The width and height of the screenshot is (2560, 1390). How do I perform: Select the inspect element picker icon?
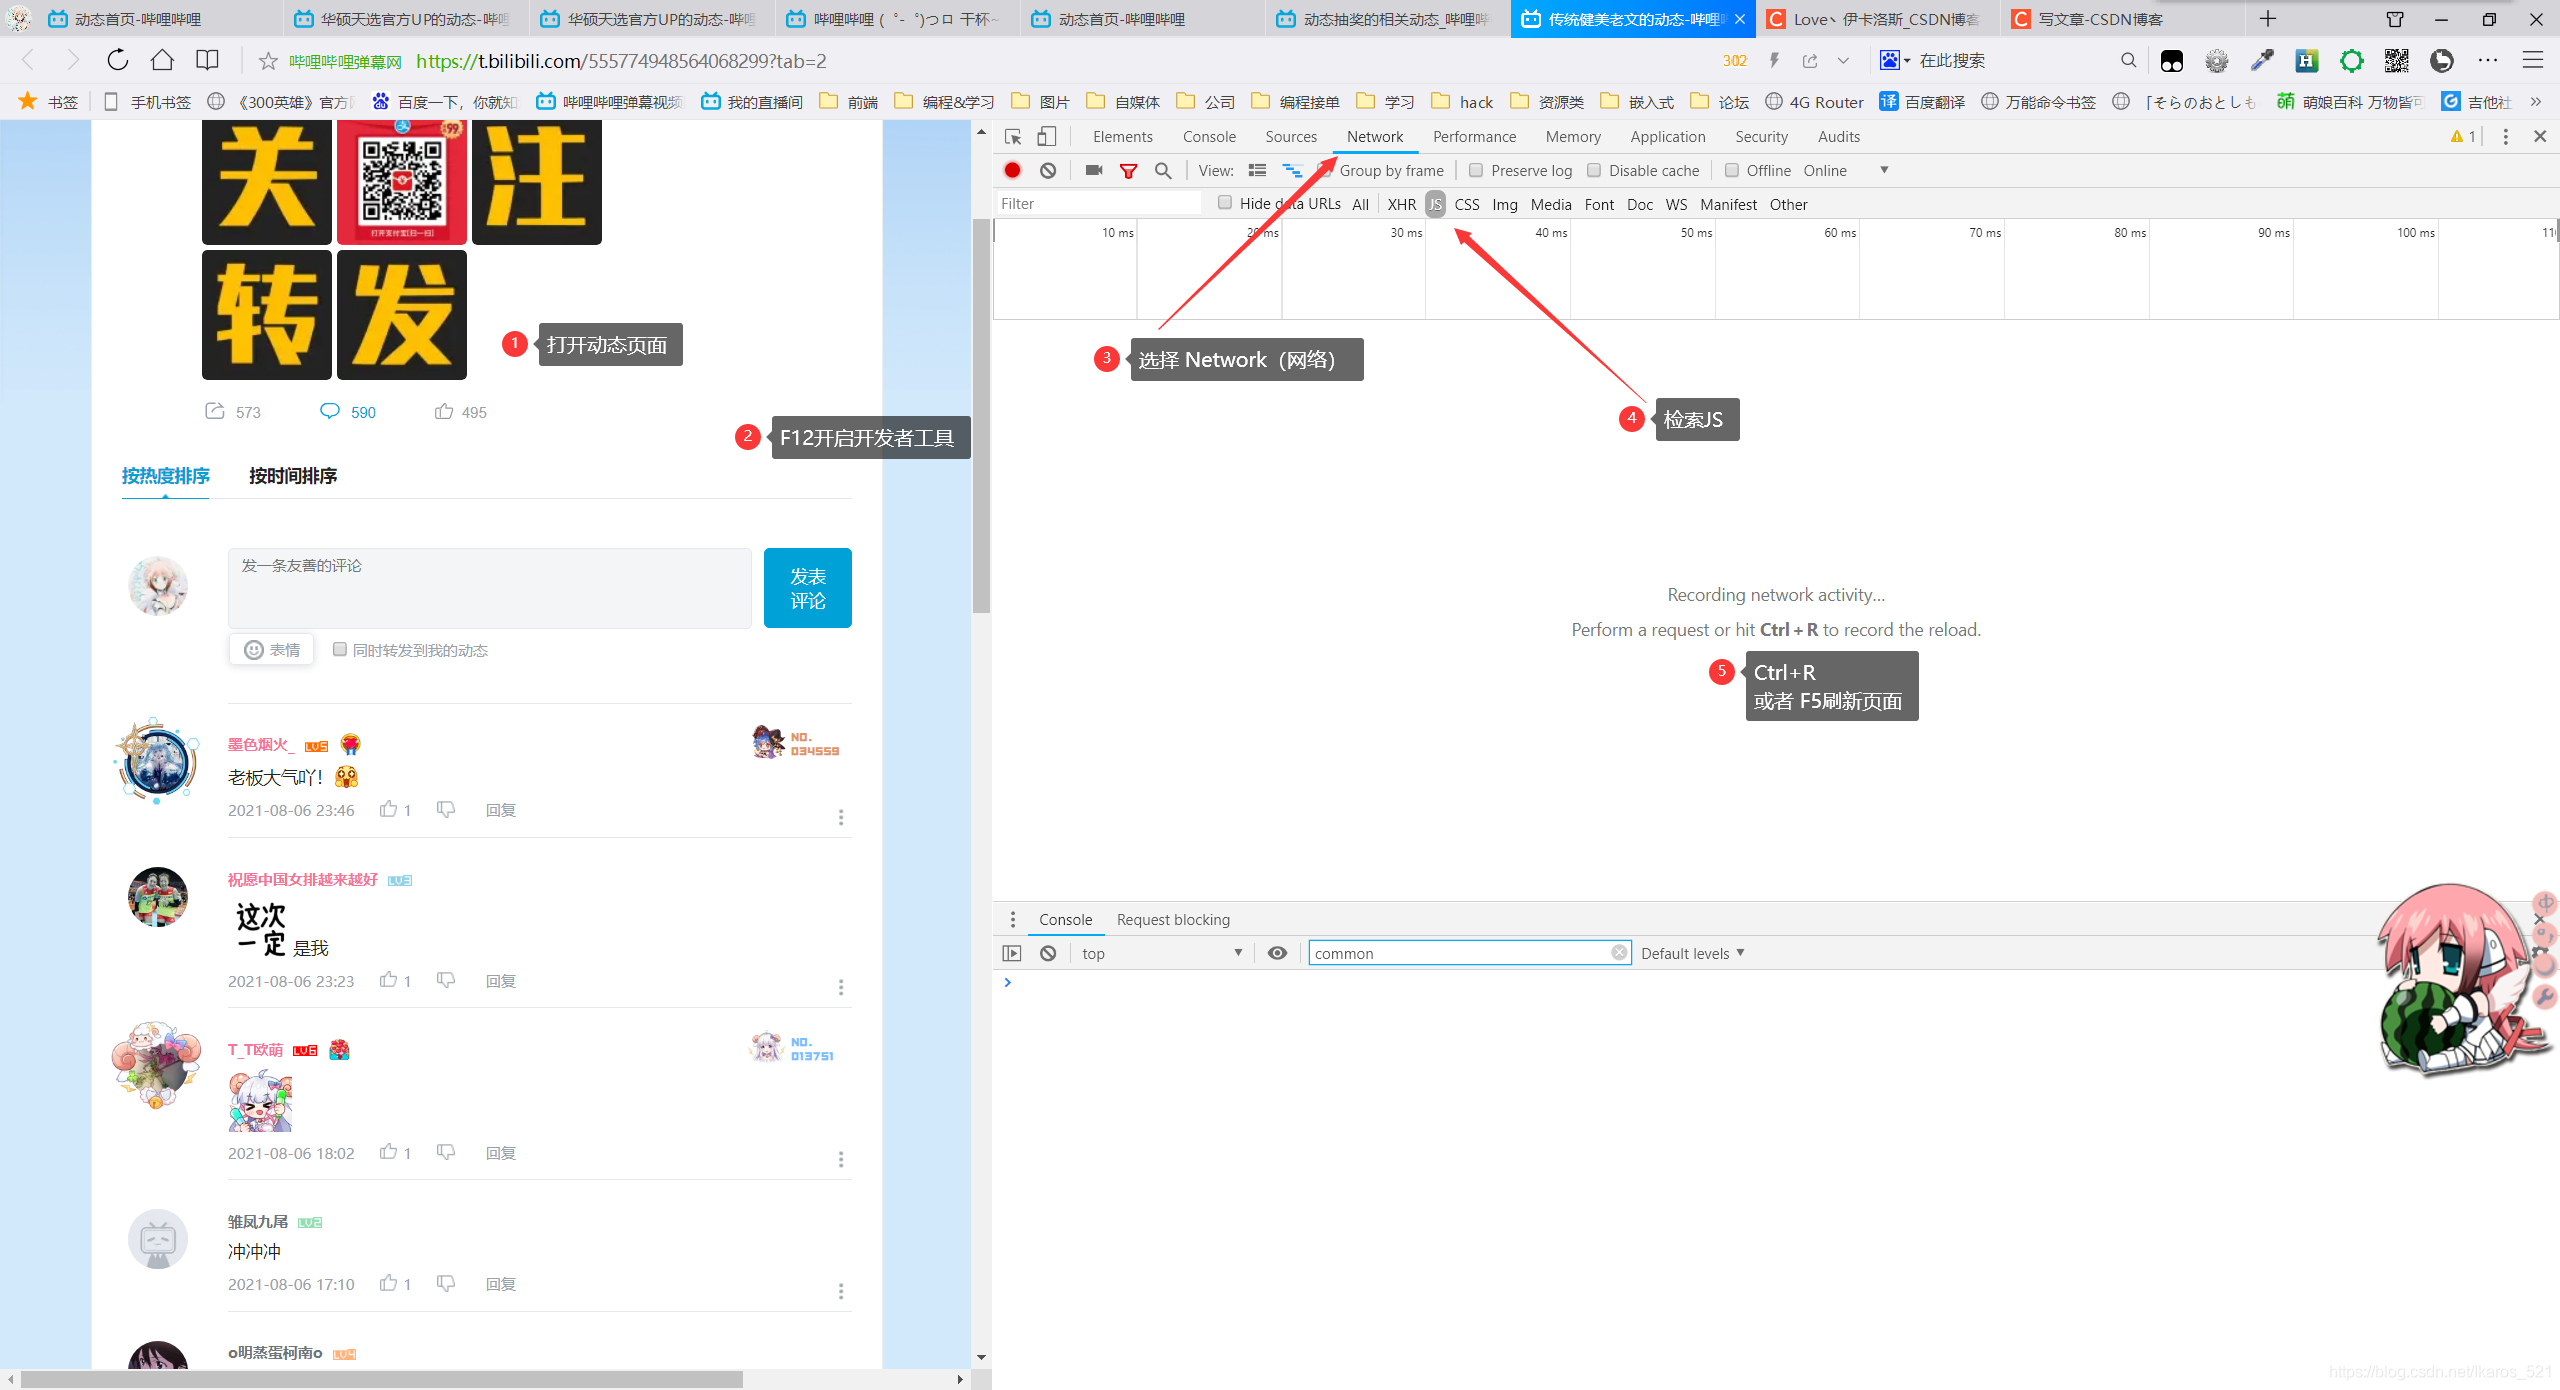(x=1013, y=137)
